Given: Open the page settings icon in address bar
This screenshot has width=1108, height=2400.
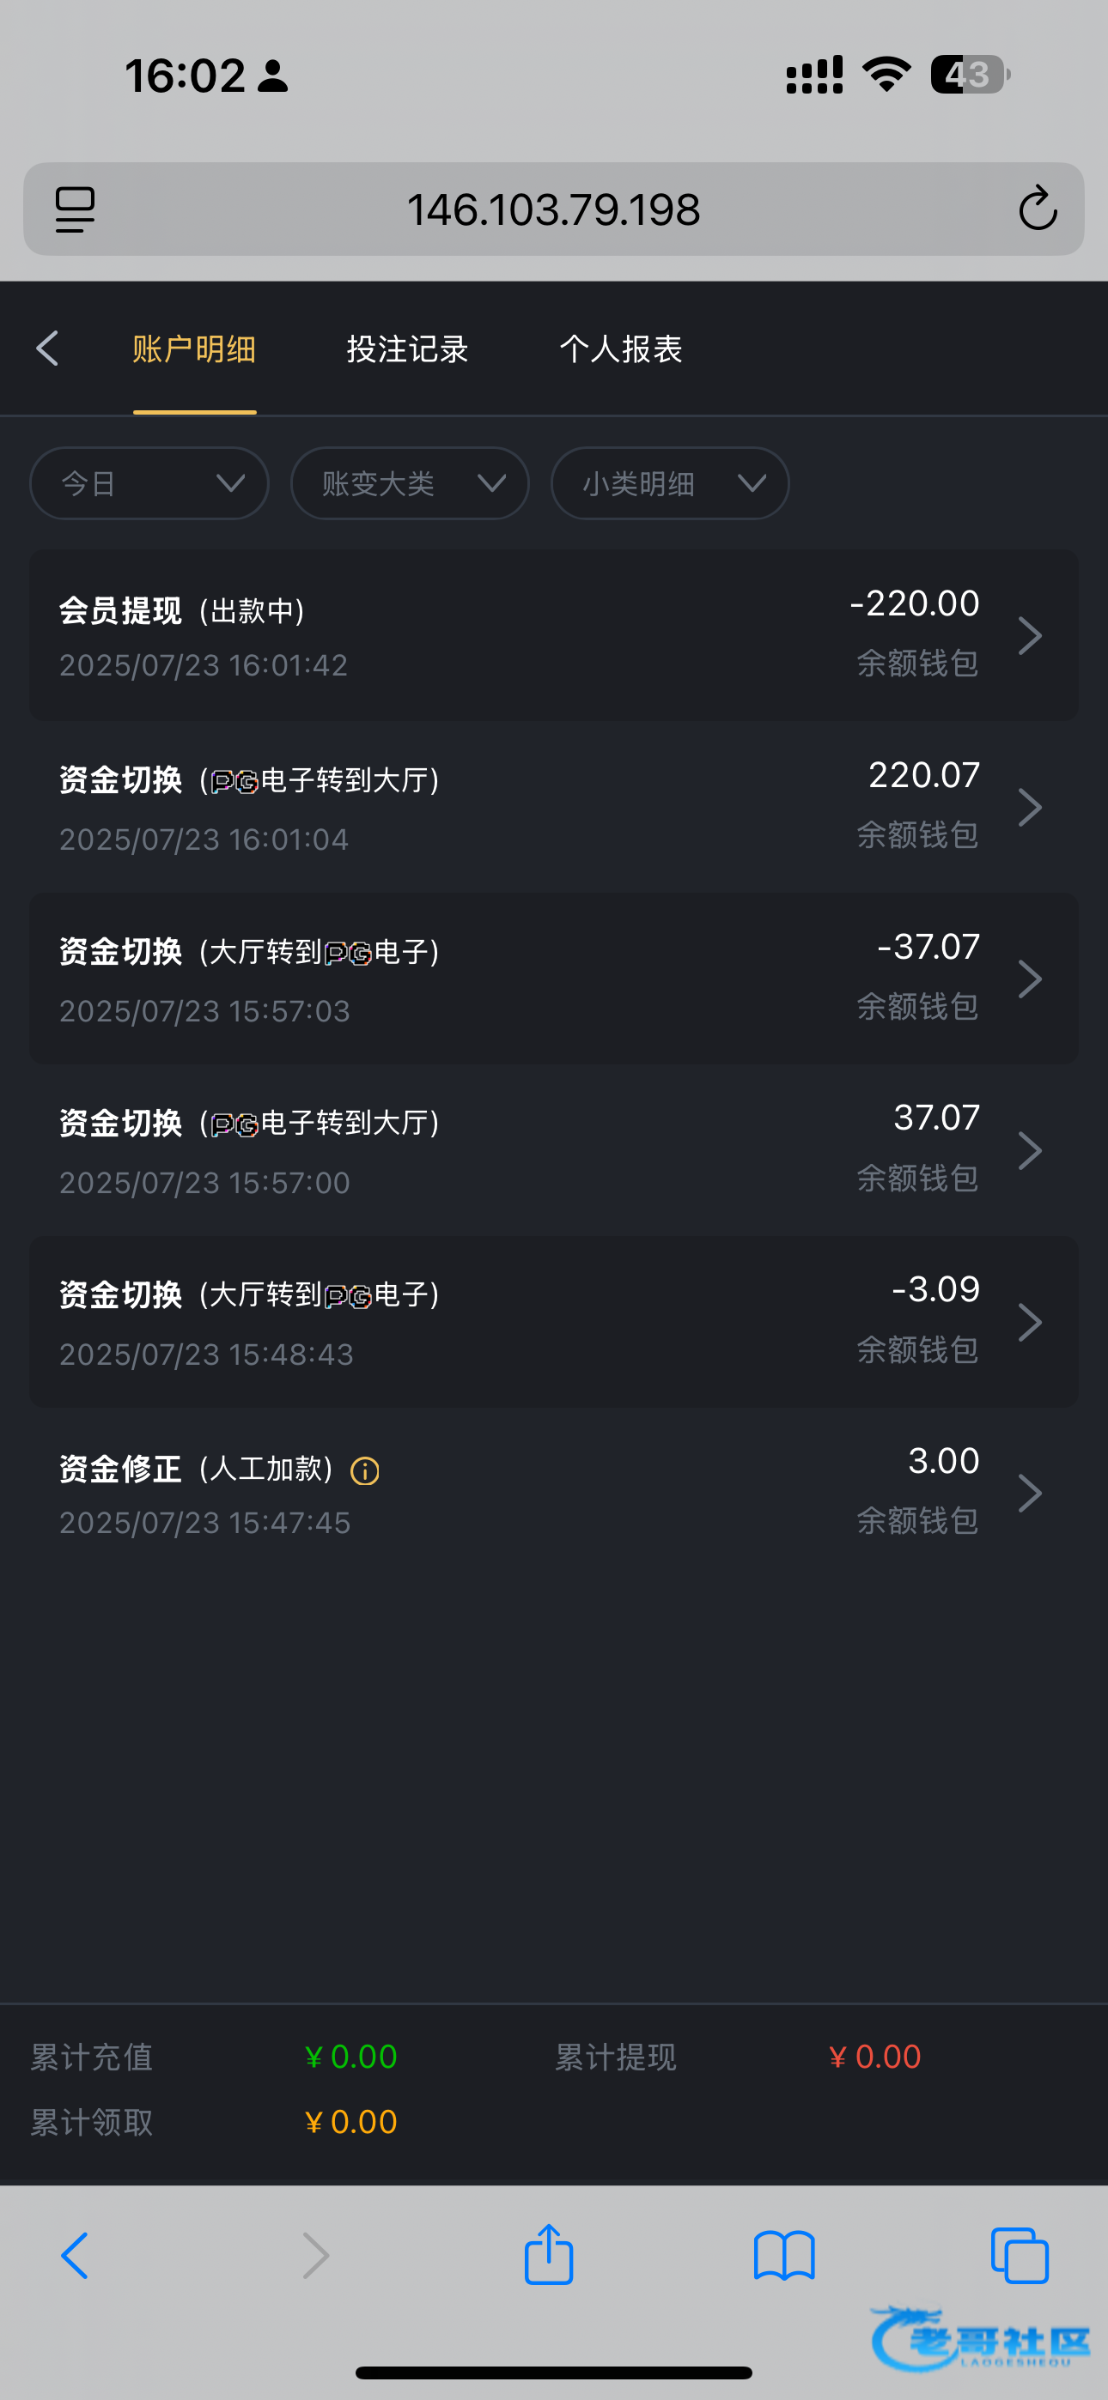Looking at the screenshot, I should pyautogui.click(x=75, y=209).
